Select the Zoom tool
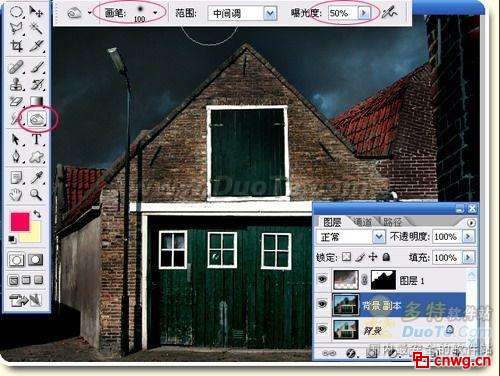This screenshot has height=376, width=500. [36, 195]
